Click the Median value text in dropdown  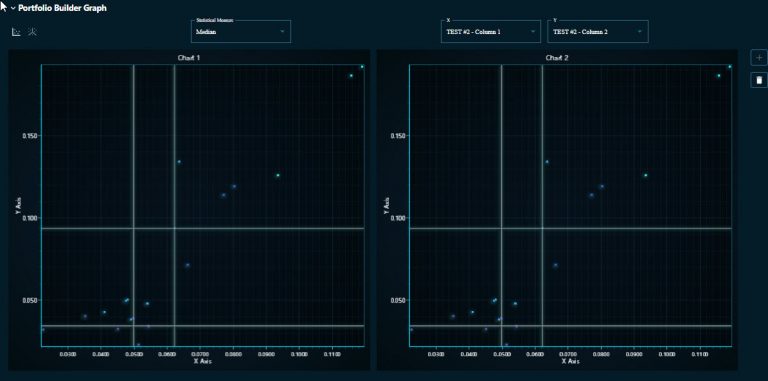206,32
